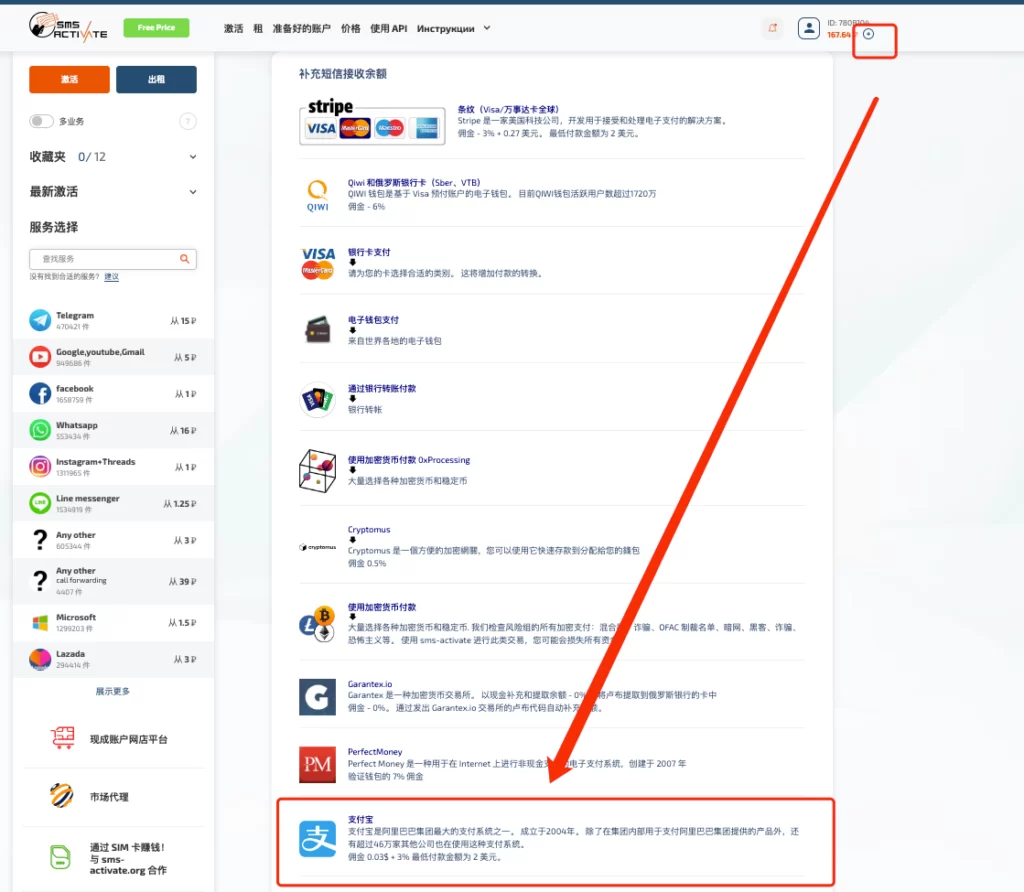The height and width of the screenshot is (892, 1024).
Task: Open the 使用 API menu item
Action: click(389, 28)
